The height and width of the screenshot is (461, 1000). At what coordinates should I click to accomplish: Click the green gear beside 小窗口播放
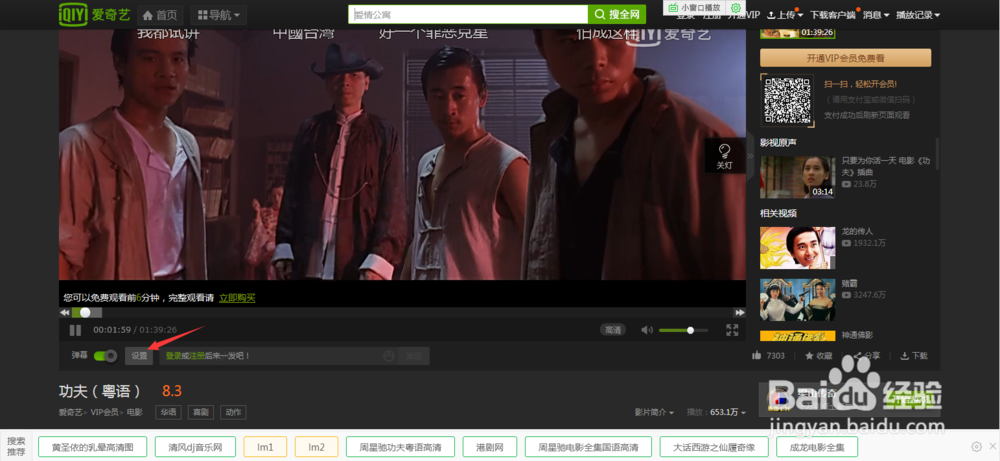point(735,8)
